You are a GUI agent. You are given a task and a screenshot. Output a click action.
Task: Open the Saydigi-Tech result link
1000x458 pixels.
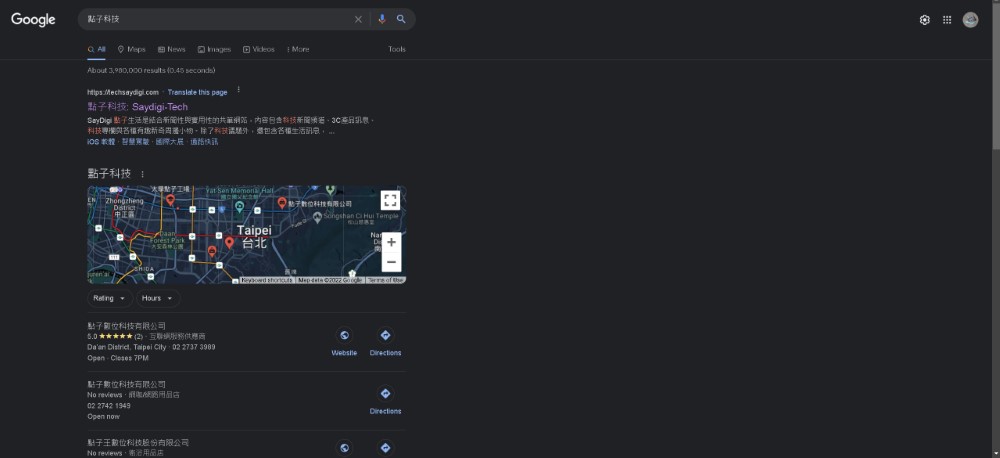(x=137, y=106)
